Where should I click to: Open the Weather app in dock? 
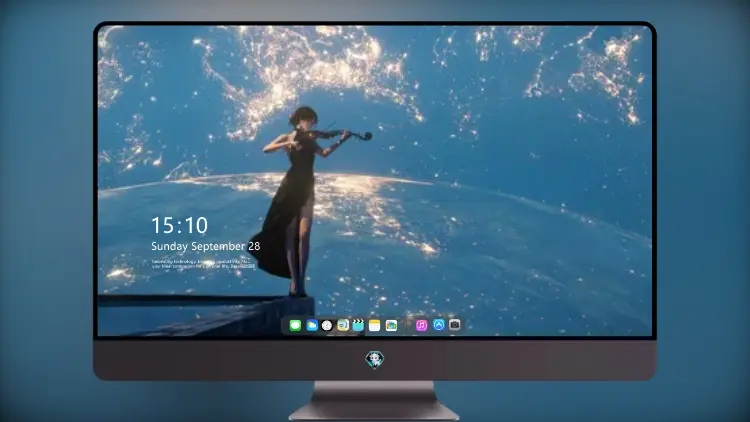tap(312, 326)
